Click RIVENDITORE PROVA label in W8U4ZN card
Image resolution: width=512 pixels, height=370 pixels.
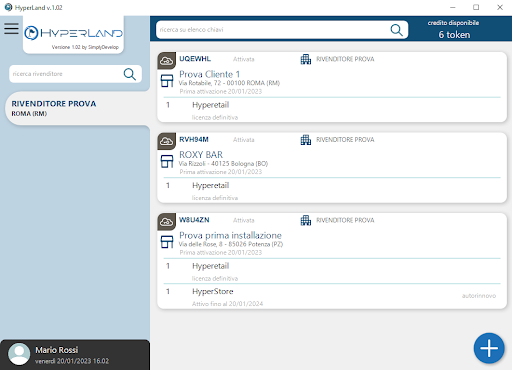tap(345, 221)
